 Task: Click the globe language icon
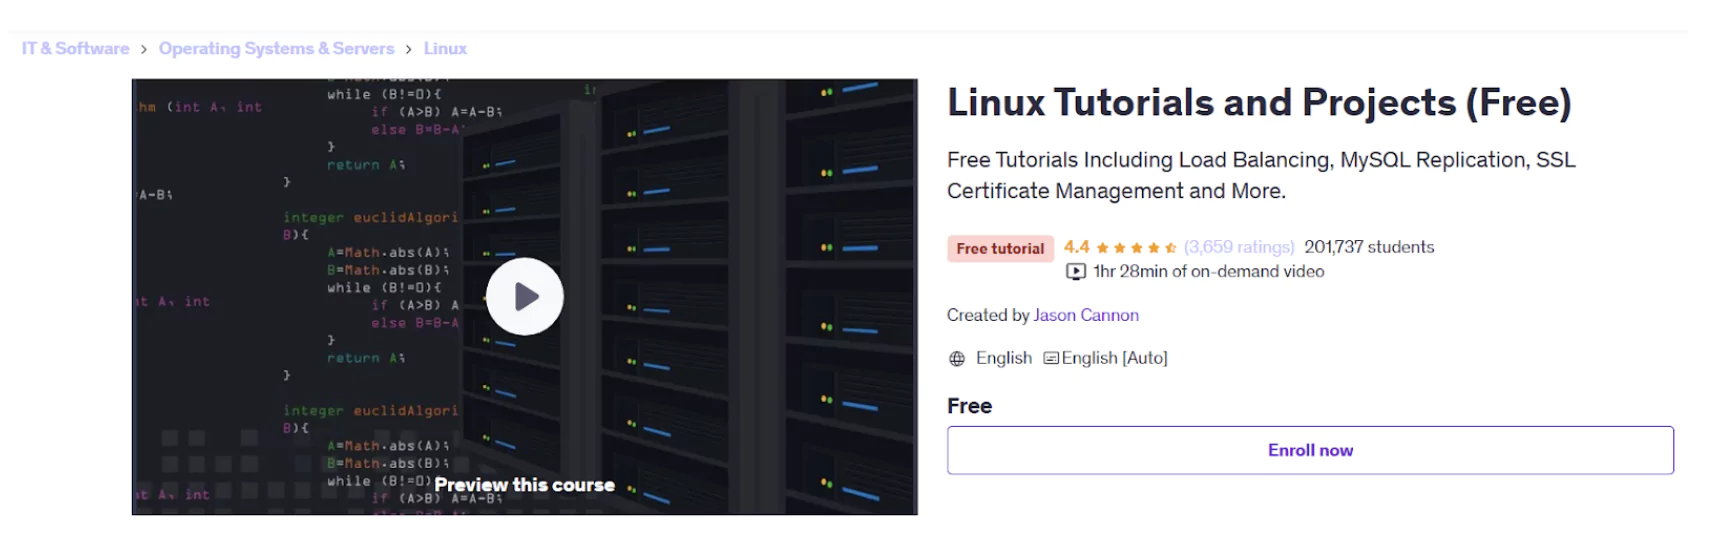click(x=957, y=359)
